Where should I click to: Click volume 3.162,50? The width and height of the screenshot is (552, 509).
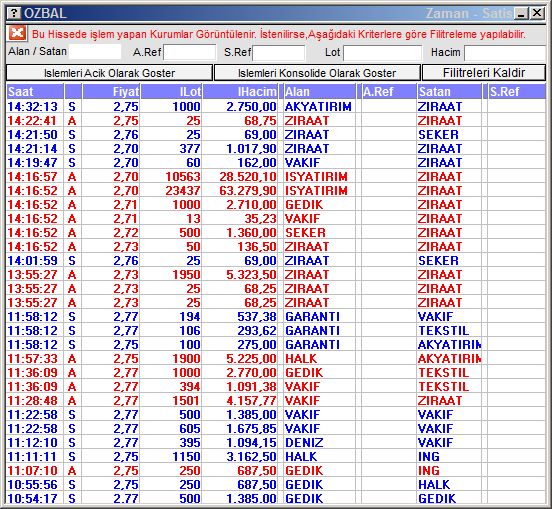[251, 457]
